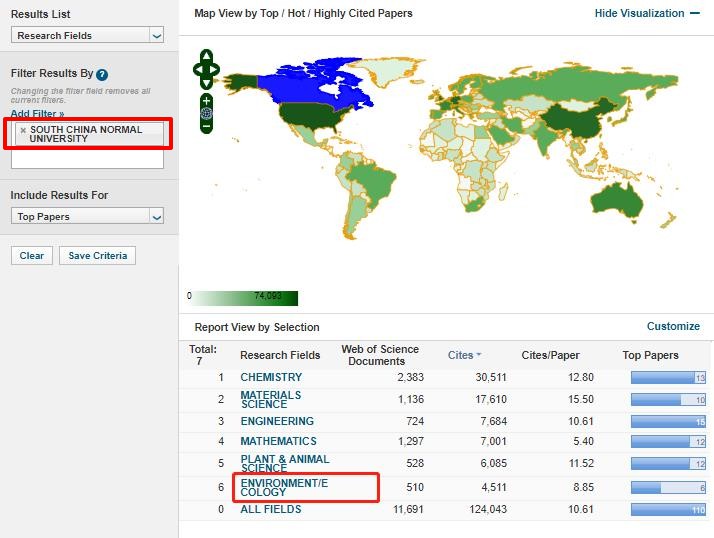Click Australia on the world map
Image resolution: width=714 pixels, height=538 pixels.
[617, 202]
